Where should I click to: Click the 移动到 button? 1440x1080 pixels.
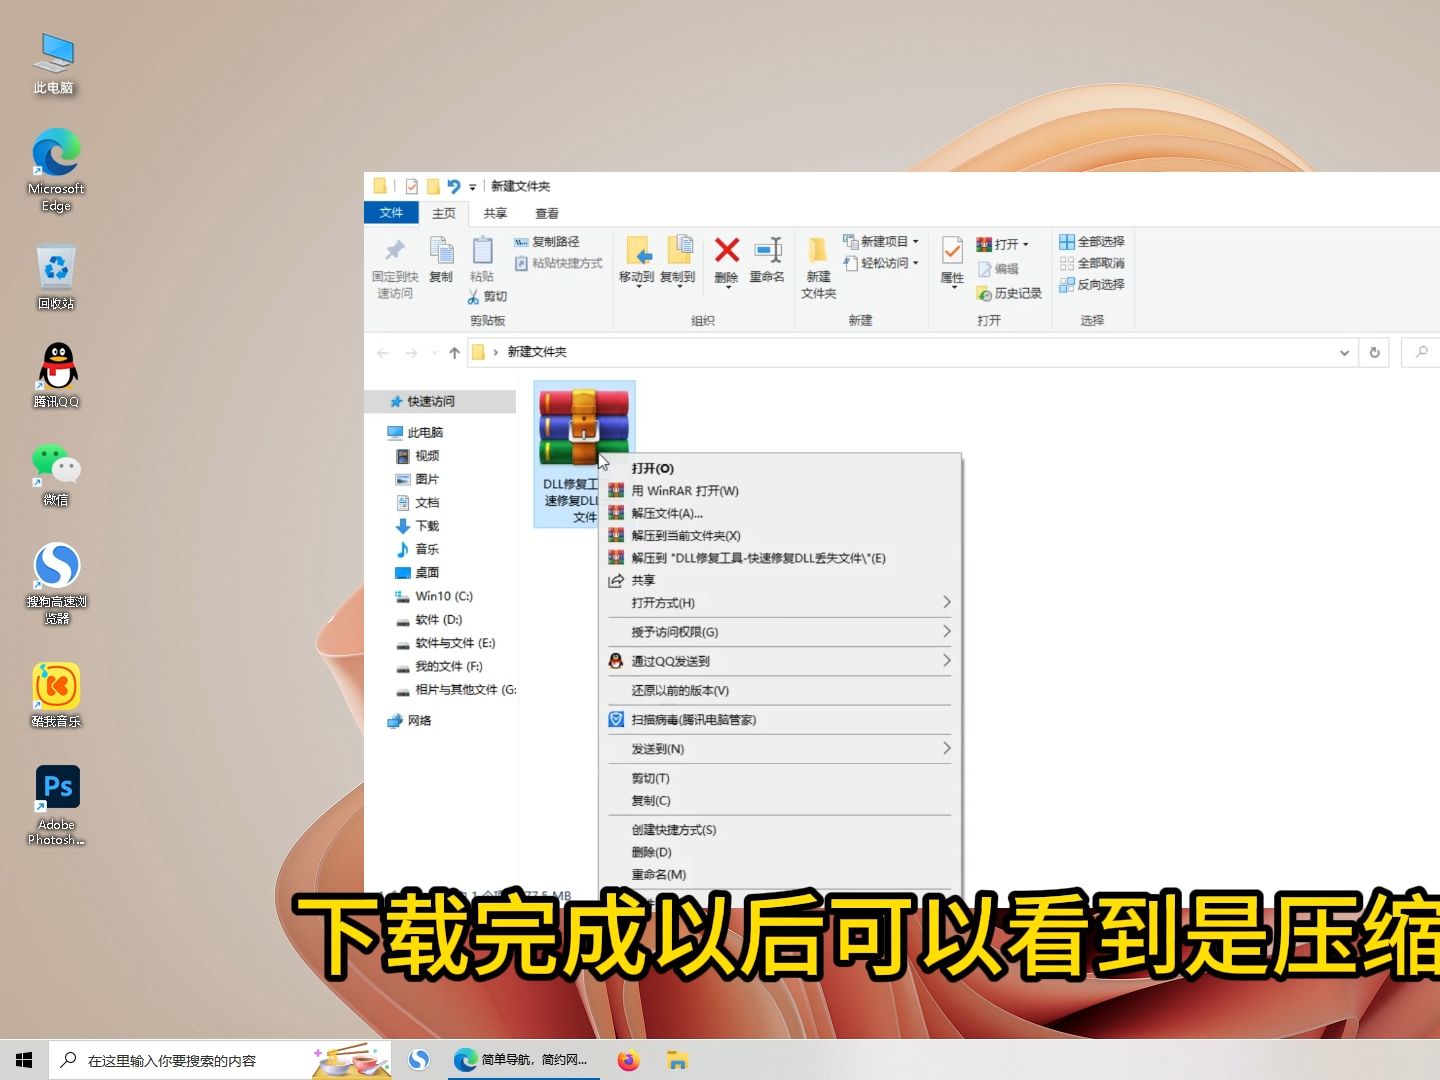click(637, 261)
